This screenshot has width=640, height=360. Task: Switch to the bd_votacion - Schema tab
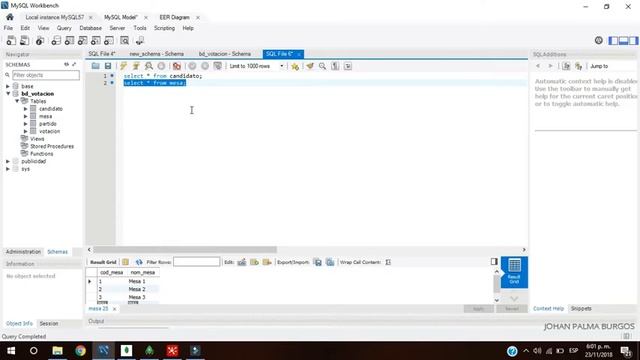point(224,54)
